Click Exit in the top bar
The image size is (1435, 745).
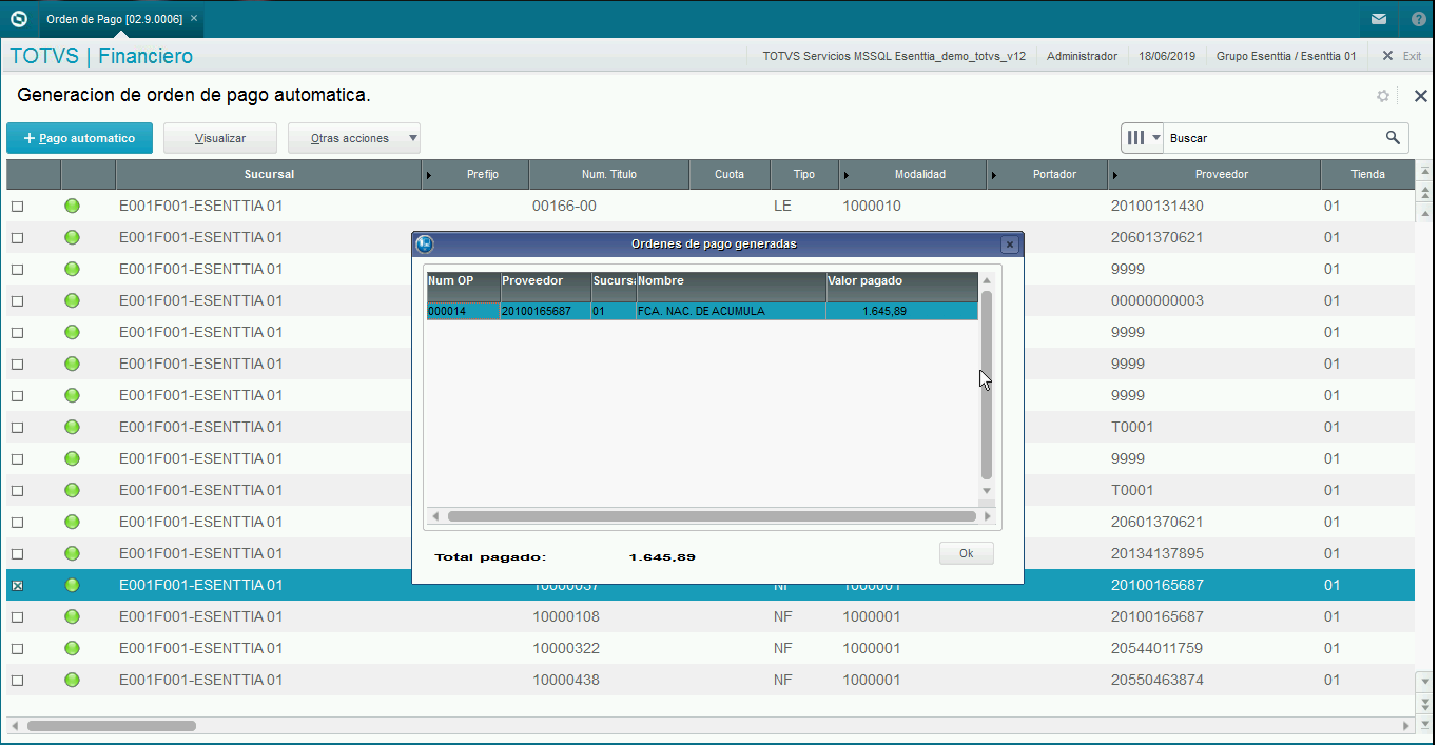pyautogui.click(x=1402, y=56)
